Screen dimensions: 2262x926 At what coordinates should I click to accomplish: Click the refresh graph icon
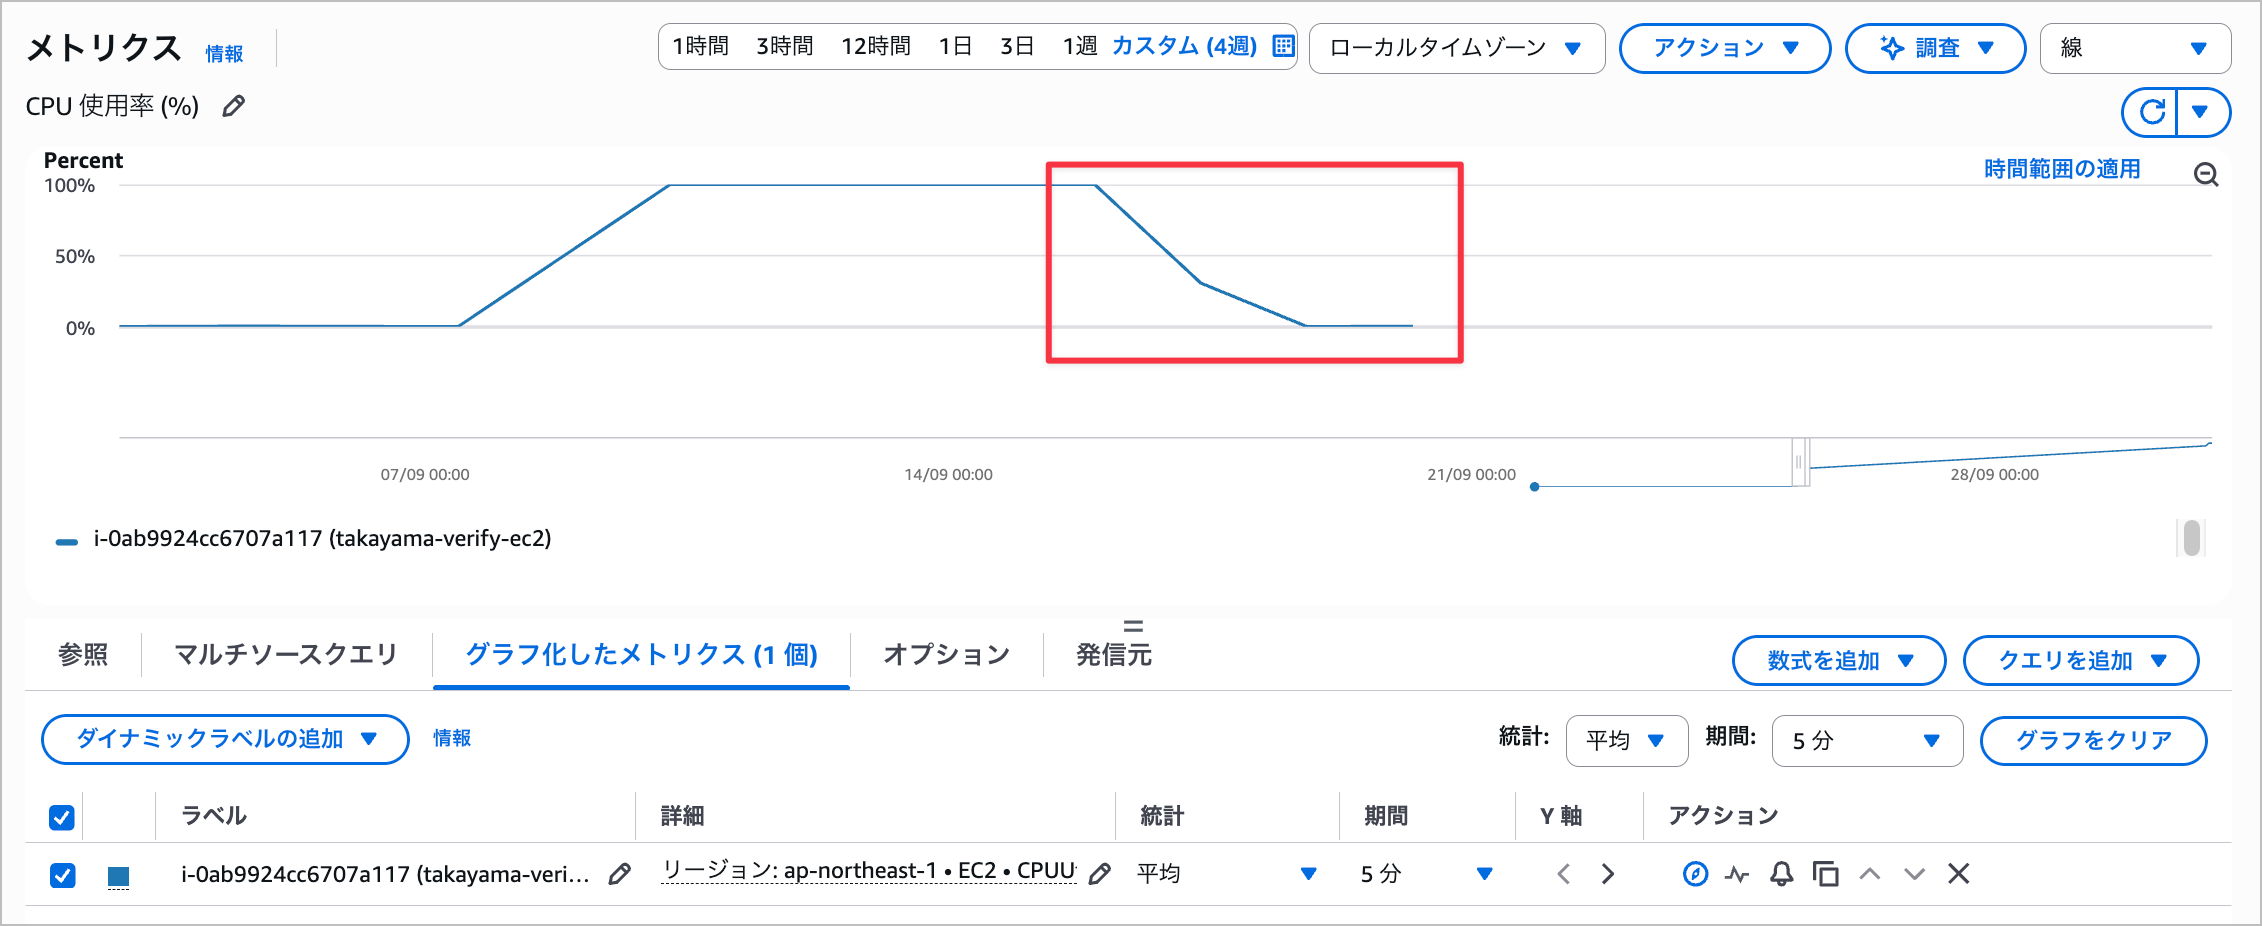2152,112
